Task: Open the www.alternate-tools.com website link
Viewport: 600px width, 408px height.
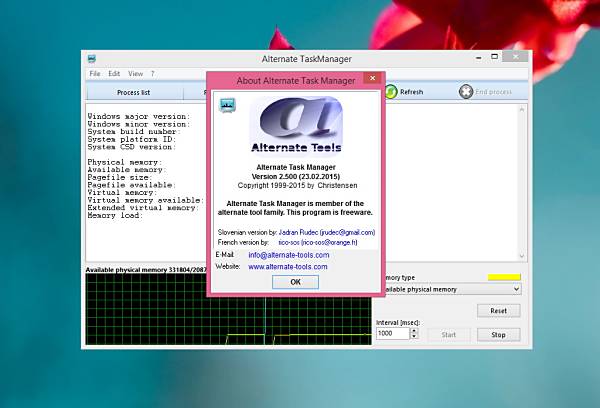Action: coord(288,267)
